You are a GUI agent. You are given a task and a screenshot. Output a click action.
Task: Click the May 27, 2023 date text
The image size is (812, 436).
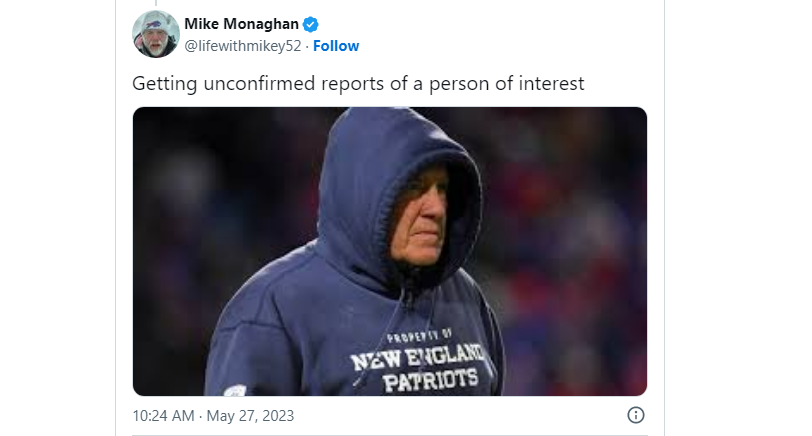250,416
